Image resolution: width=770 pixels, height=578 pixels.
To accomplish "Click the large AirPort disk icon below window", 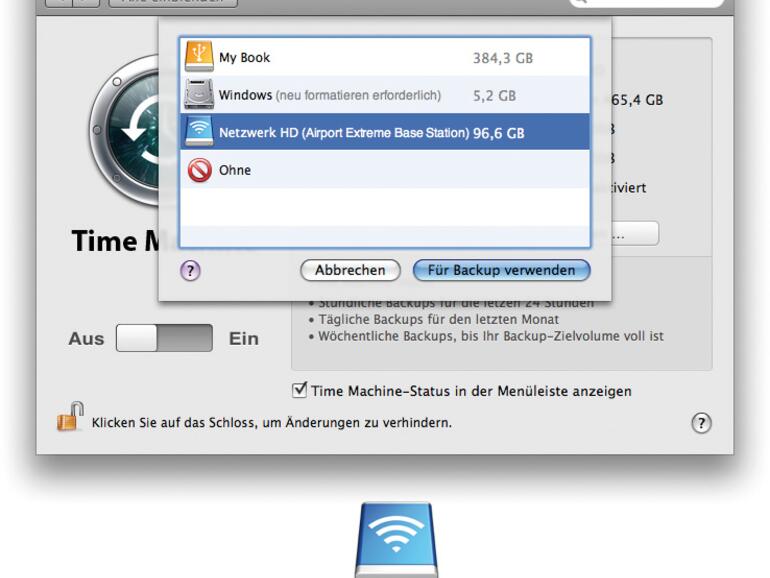I will coord(396,540).
